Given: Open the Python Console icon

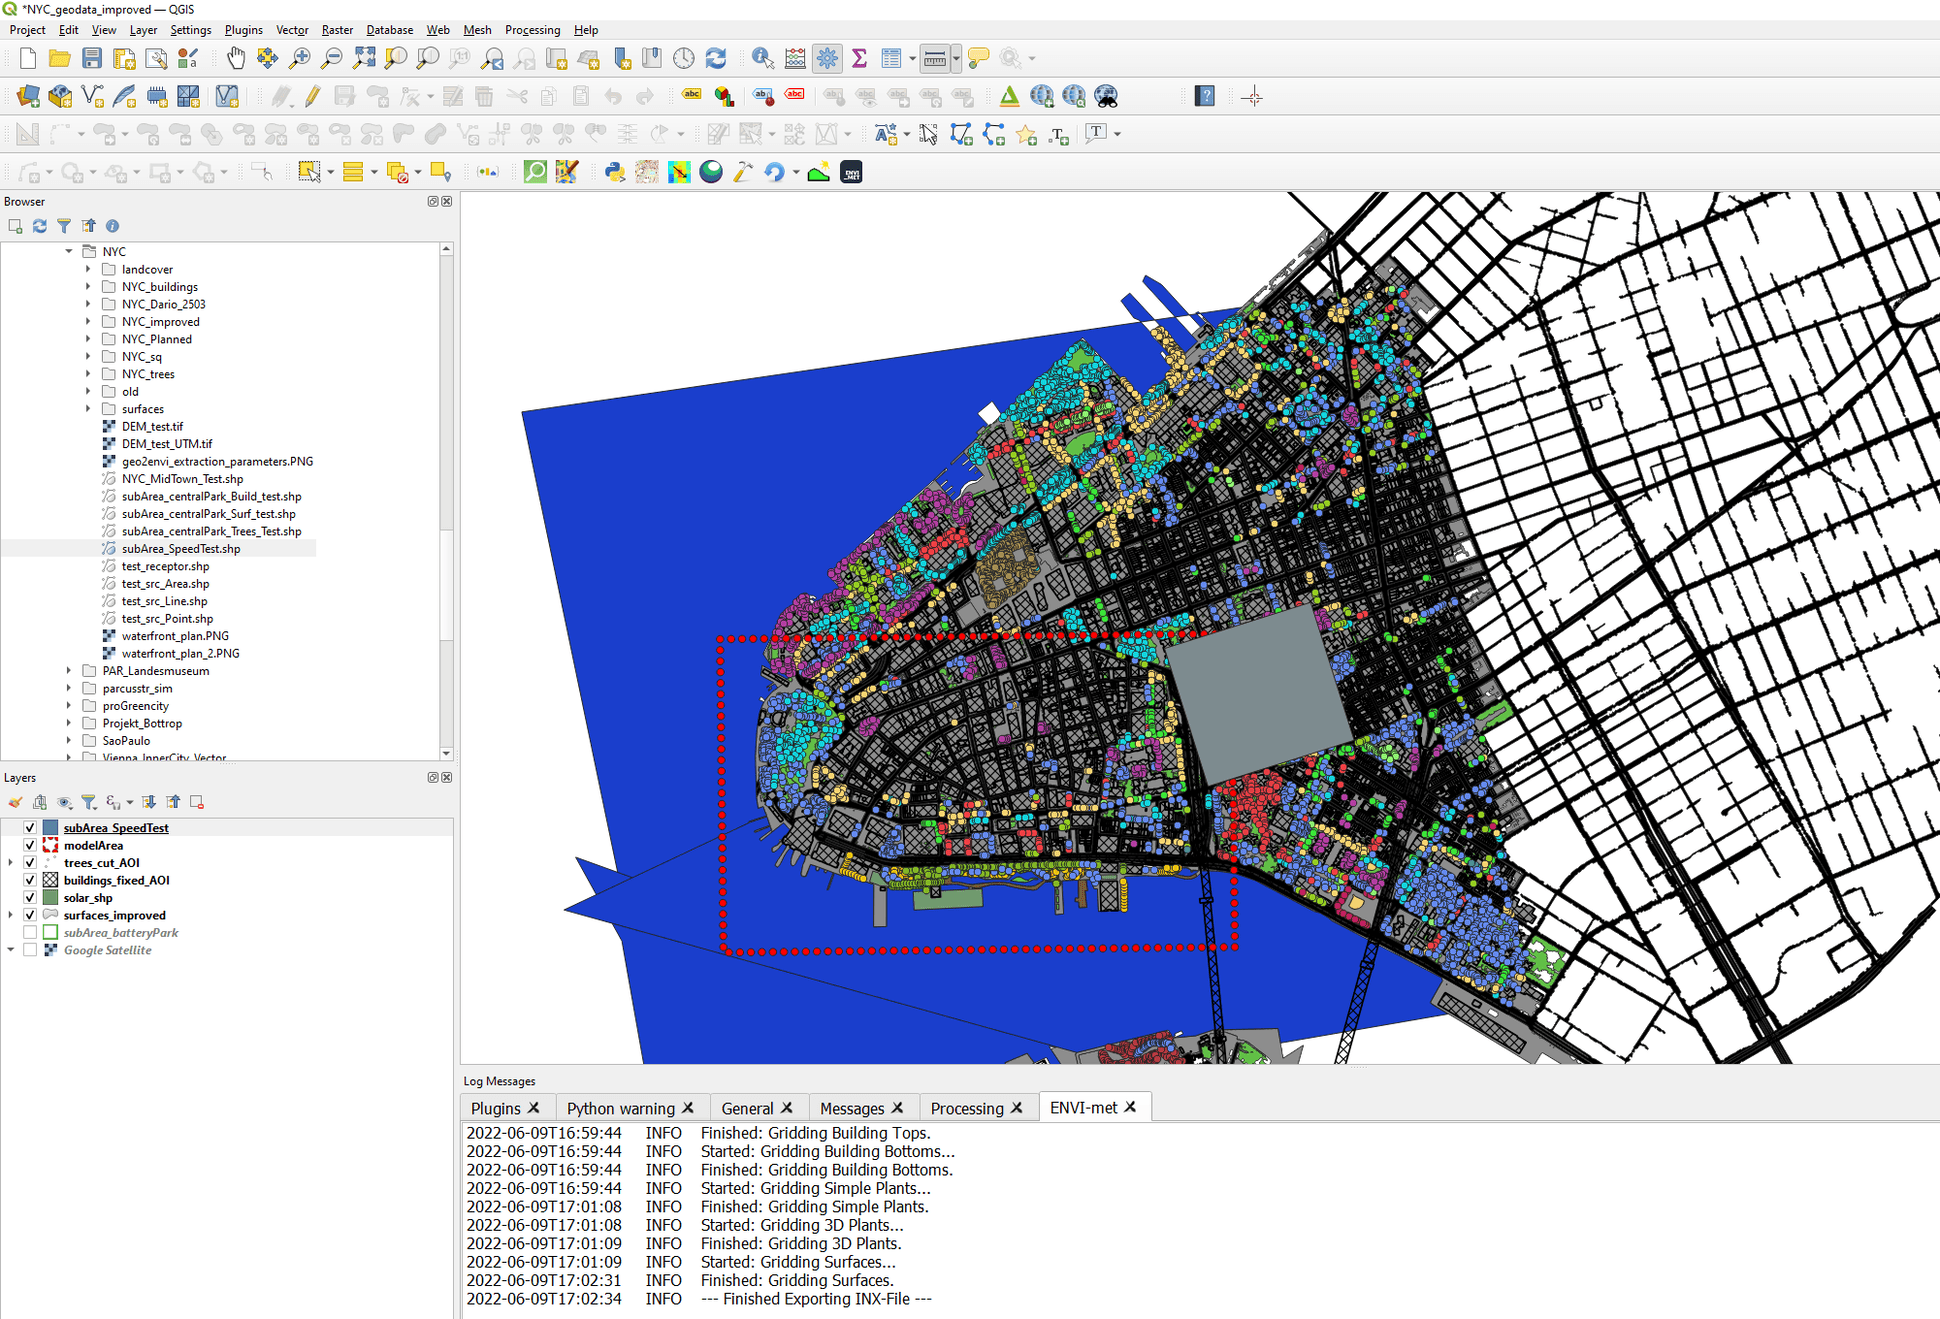Looking at the screenshot, I should [614, 172].
